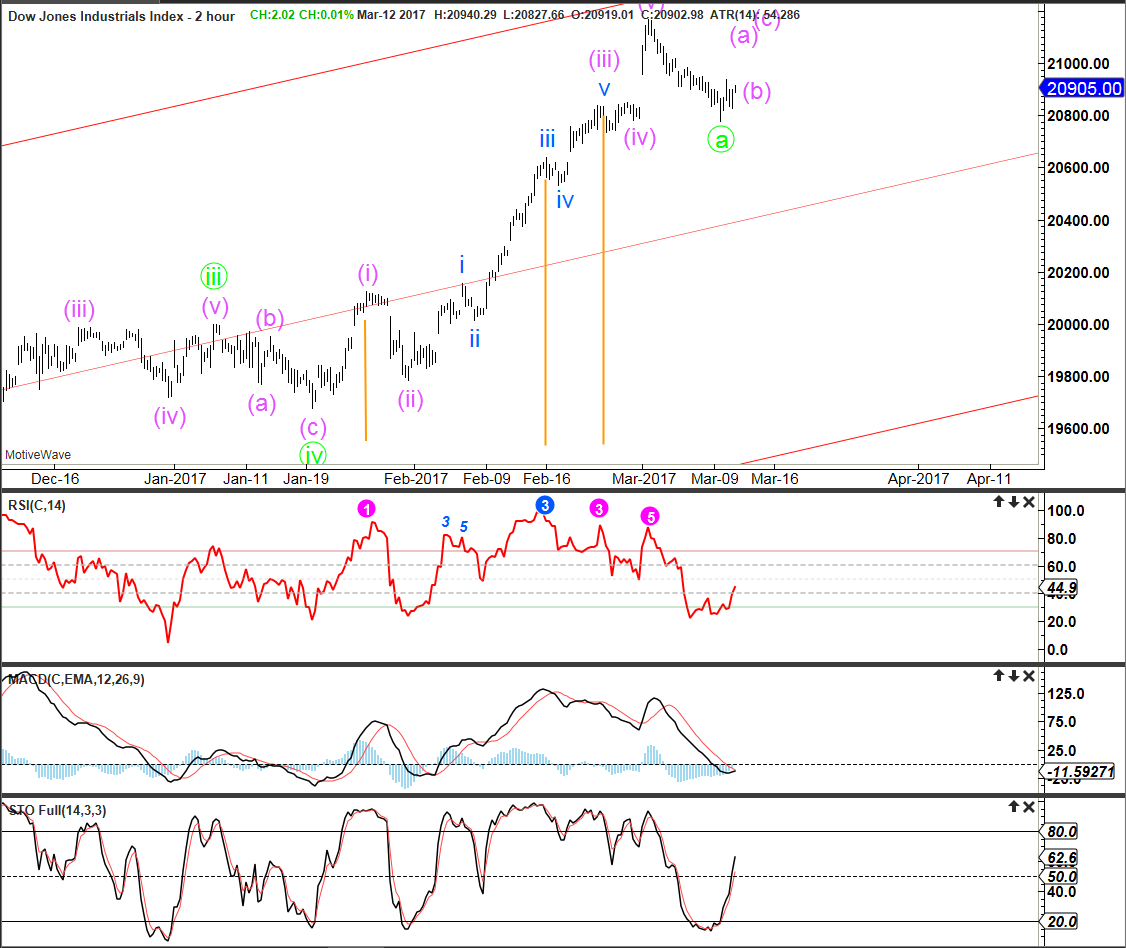1126x948 pixels.
Task: Click the 20000.00 price axis label
Action: coord(1079,325)
